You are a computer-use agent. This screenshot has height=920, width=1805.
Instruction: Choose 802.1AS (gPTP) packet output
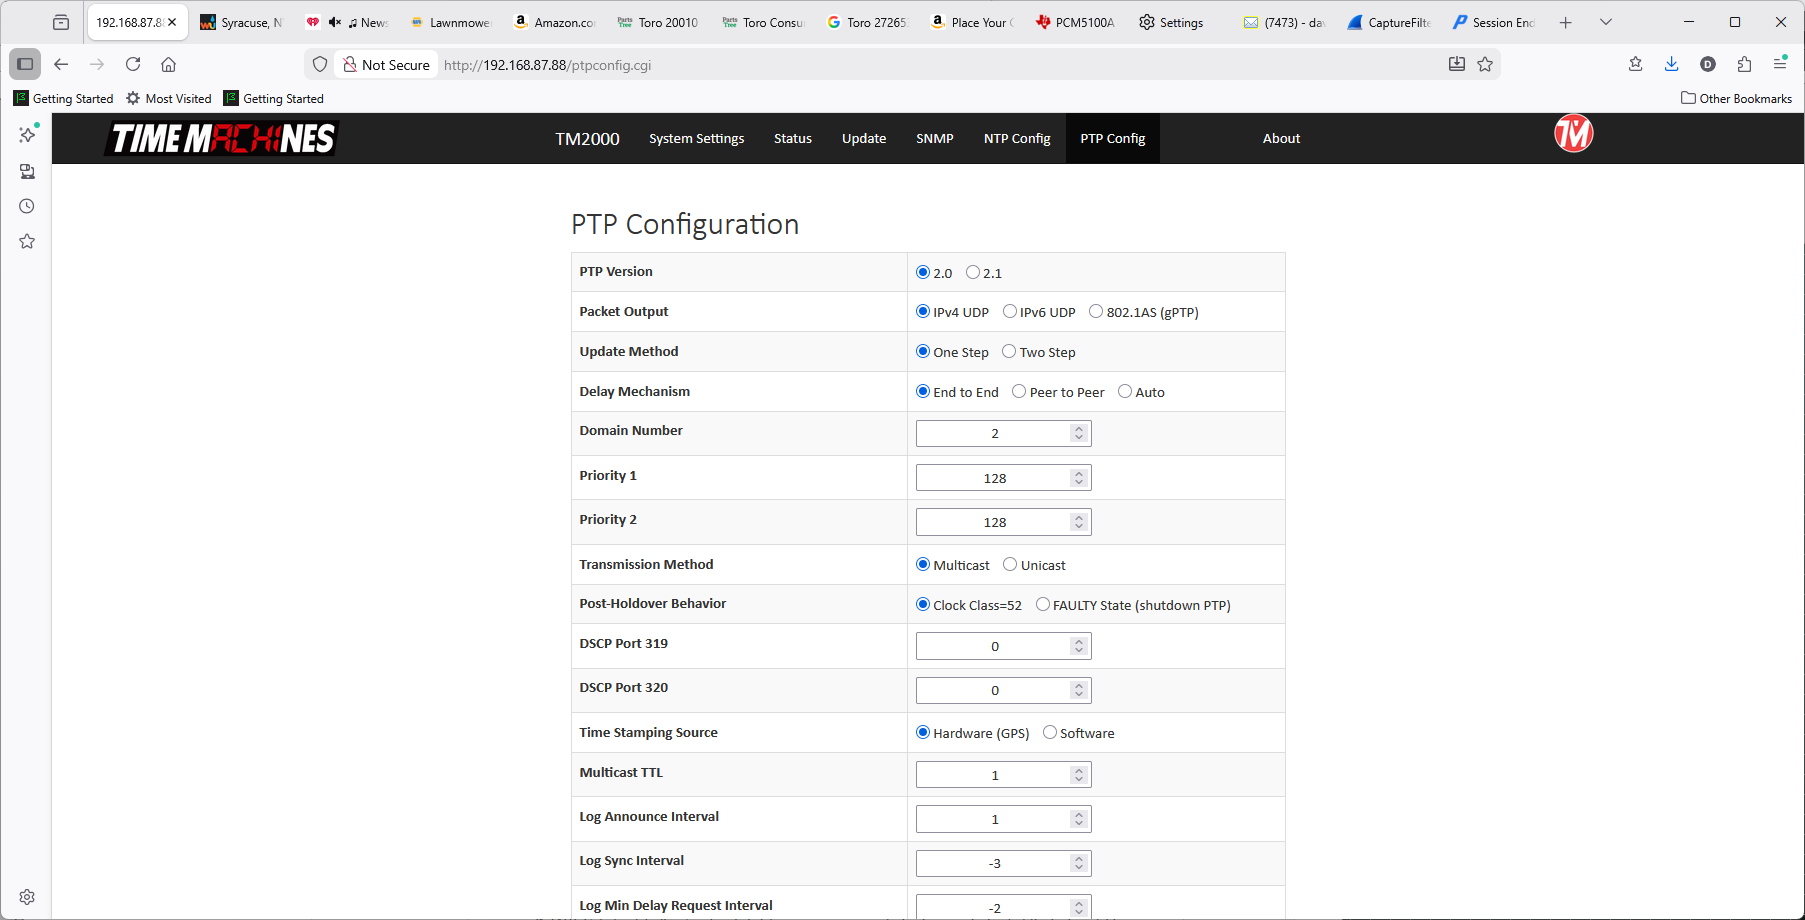[x=1096, y=312]
